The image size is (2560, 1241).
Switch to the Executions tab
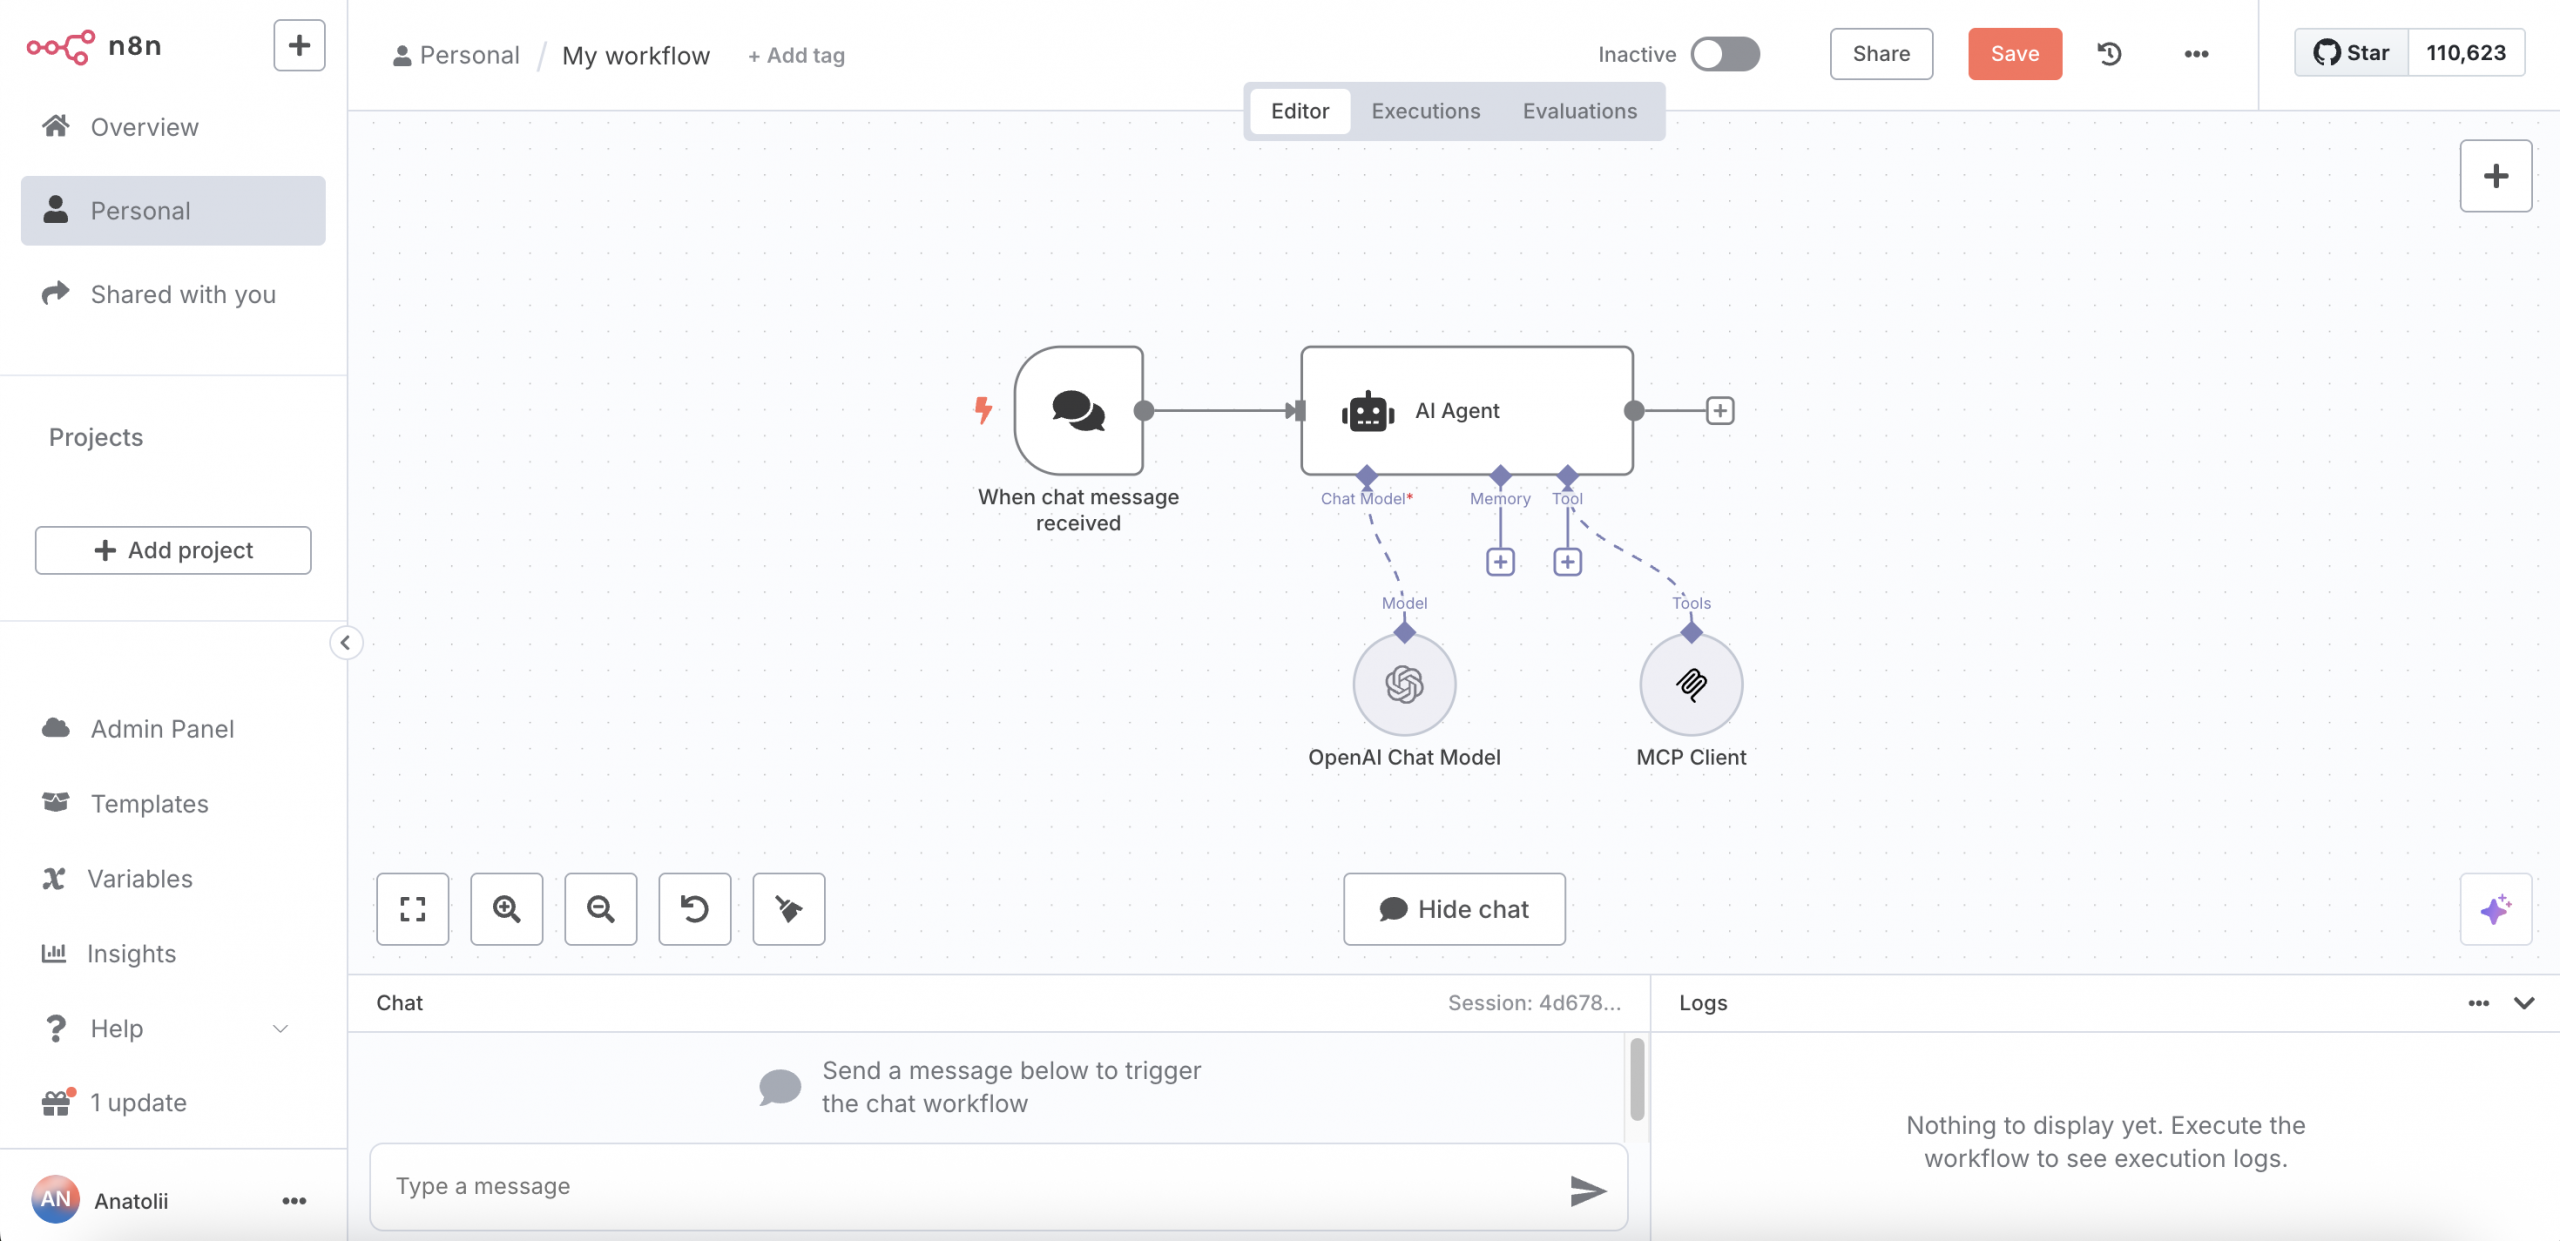click(x=1425, y=111)
